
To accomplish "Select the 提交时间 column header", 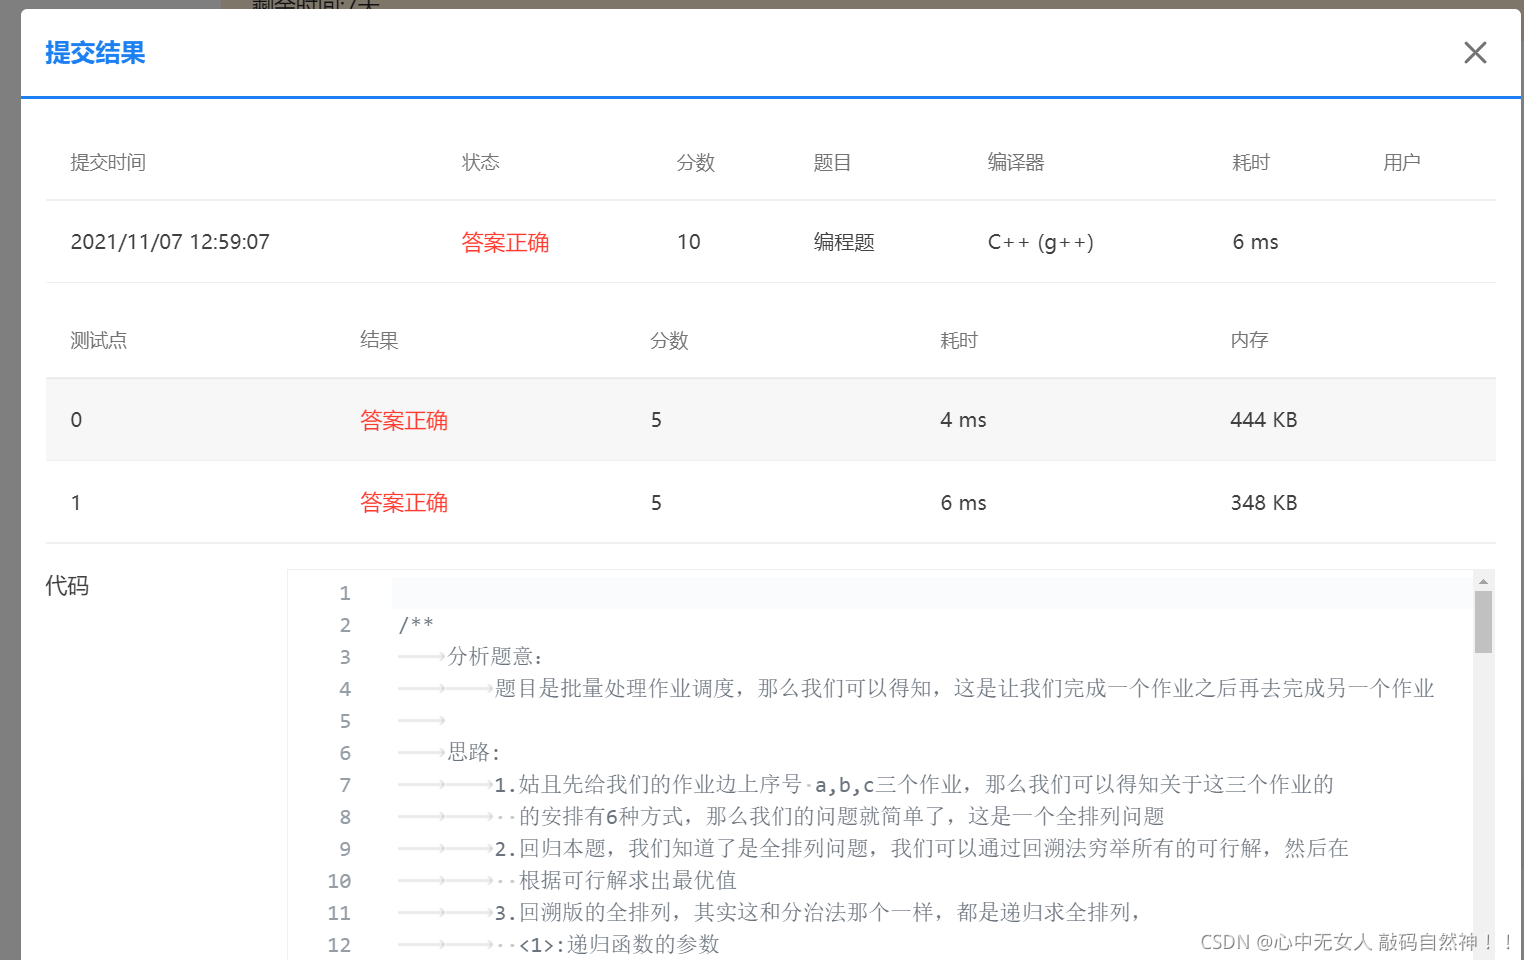I will (x=107, y=162).
